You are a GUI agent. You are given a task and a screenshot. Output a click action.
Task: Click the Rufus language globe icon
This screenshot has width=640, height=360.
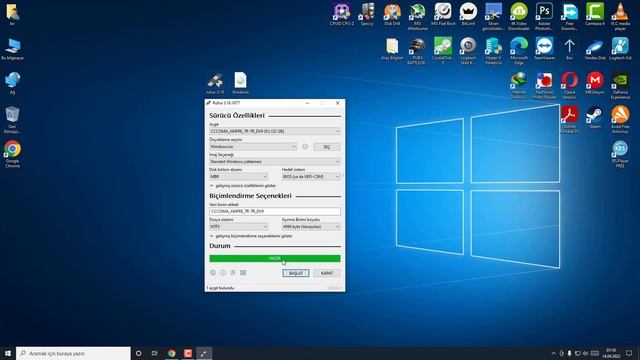213,273
